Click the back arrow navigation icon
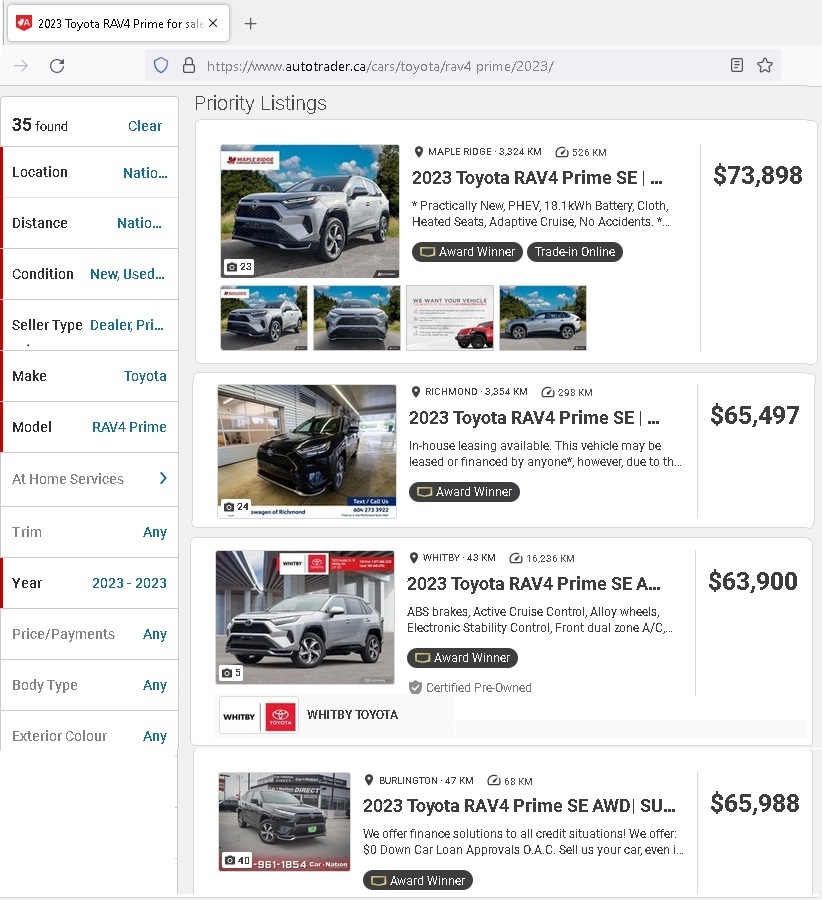The width and height of the screenshot is (822, 900). 21,65
